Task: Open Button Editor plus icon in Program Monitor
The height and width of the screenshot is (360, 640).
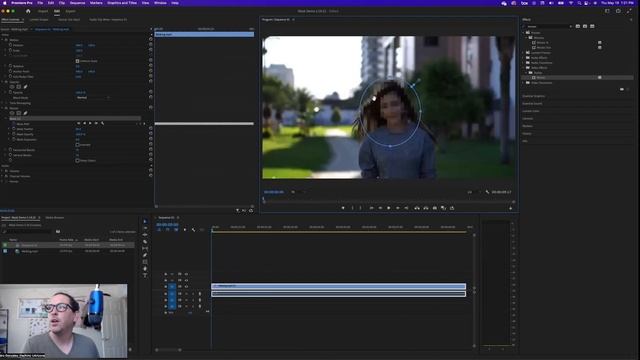Action: coord(510,208)
